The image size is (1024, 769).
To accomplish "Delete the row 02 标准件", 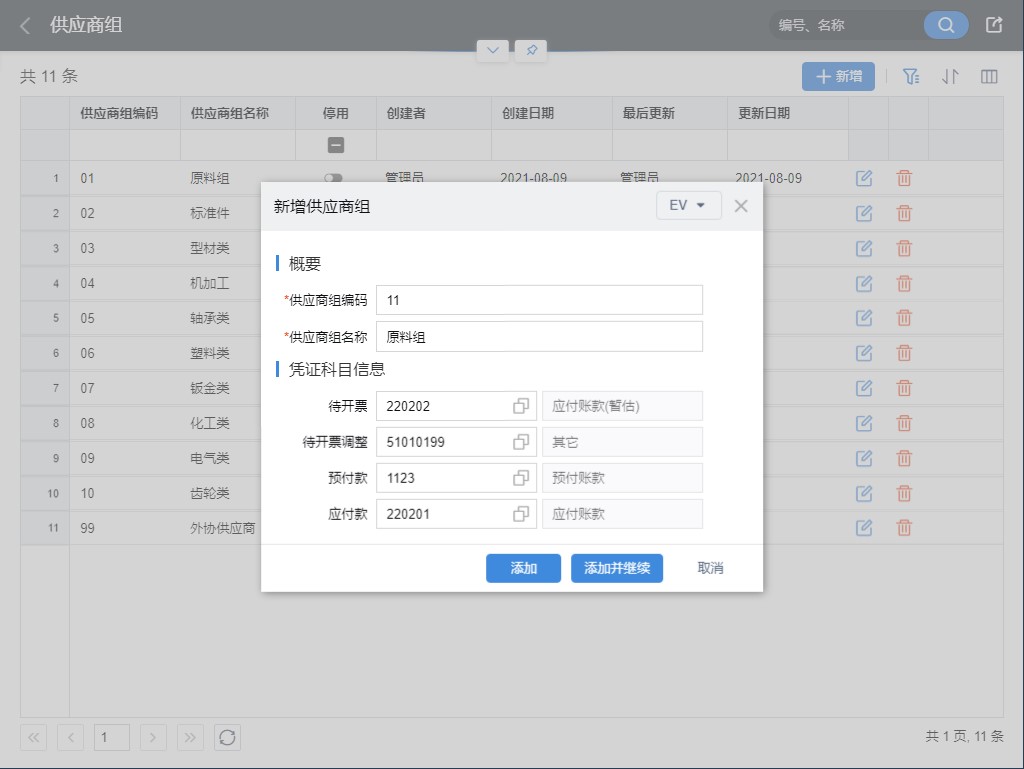I will point(904,213).
